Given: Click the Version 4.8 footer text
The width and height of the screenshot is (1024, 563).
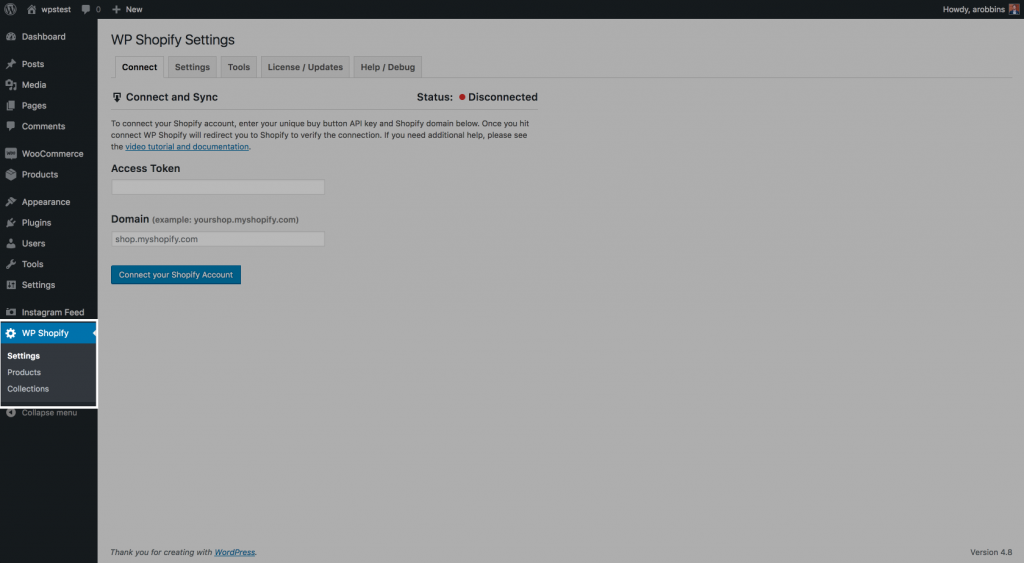Looking at the screenshot, I should point(991,553).
